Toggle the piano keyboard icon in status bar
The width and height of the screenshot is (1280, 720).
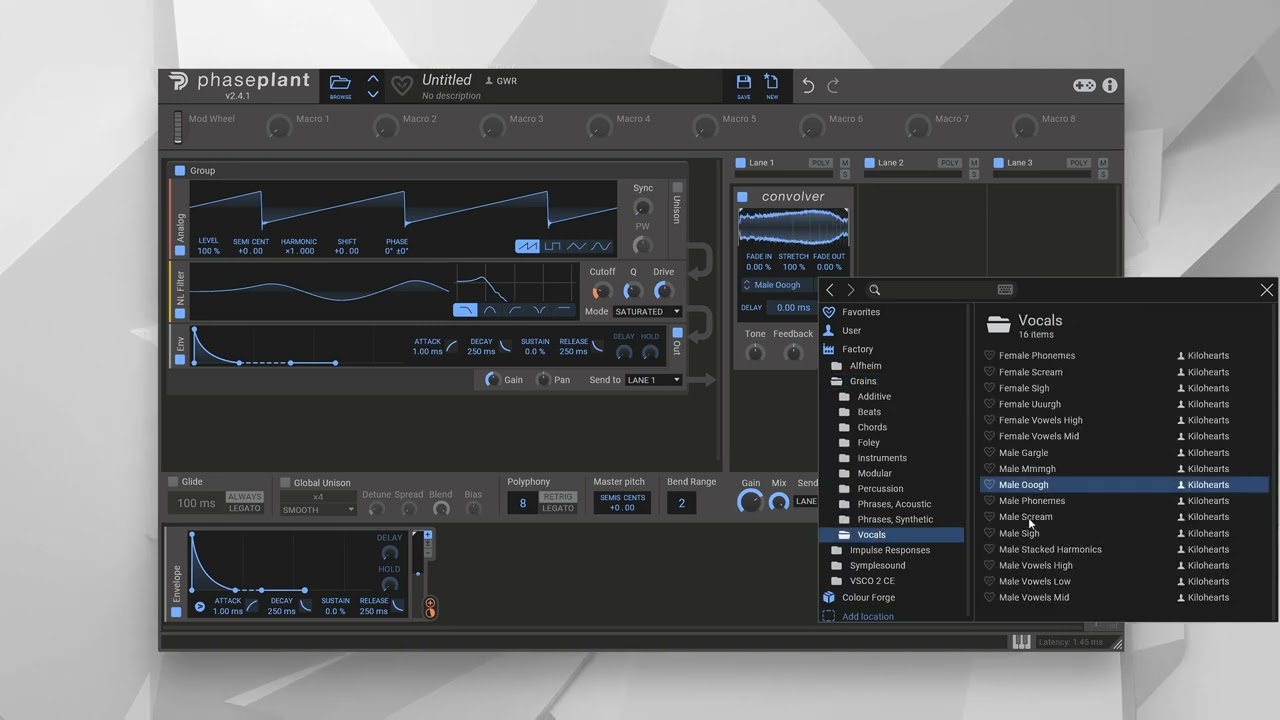coord(1021,642)
